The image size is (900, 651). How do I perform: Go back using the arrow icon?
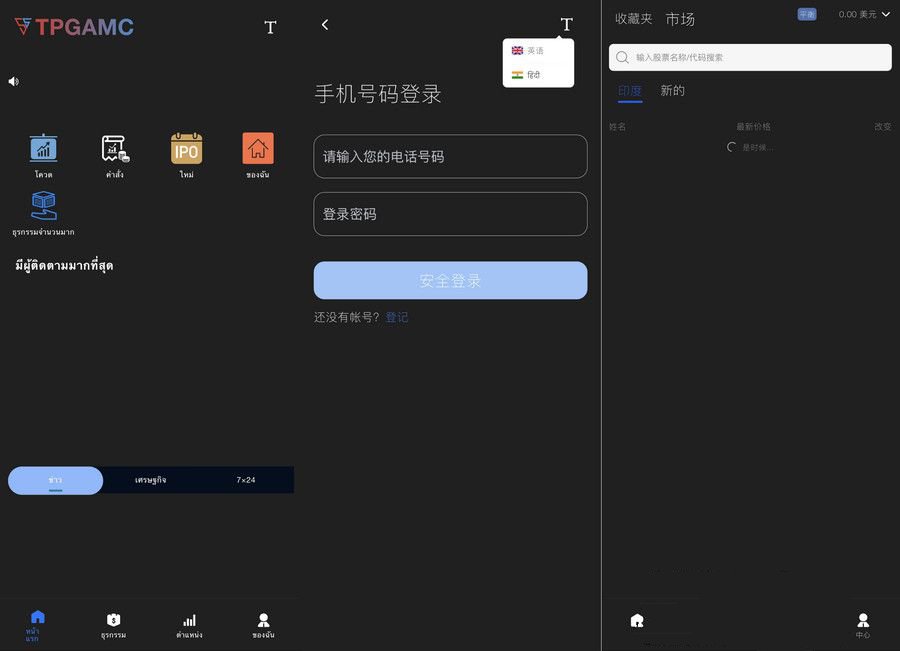tap(324, 23)
